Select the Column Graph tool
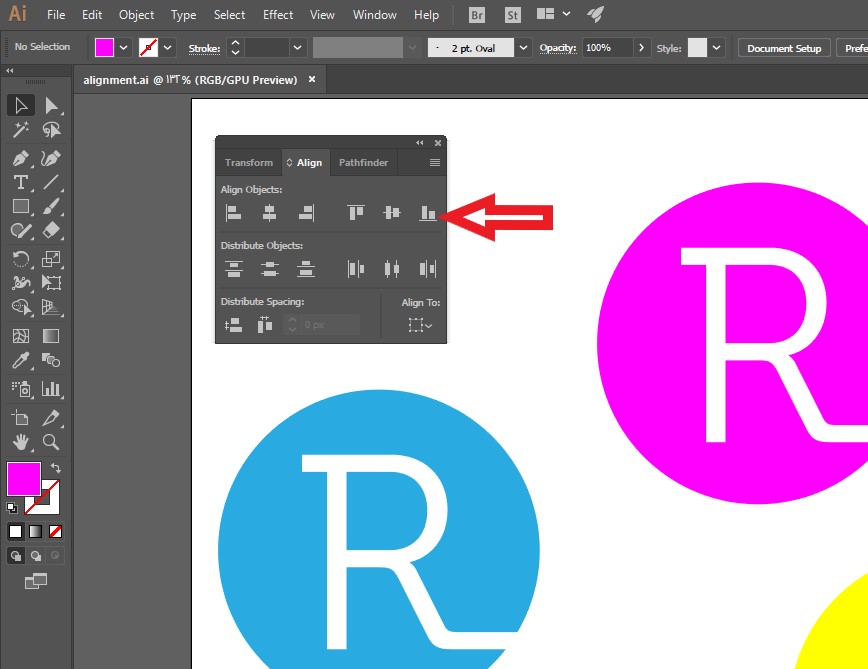Viewport: 868px width, 669px height. coord(51,389)
